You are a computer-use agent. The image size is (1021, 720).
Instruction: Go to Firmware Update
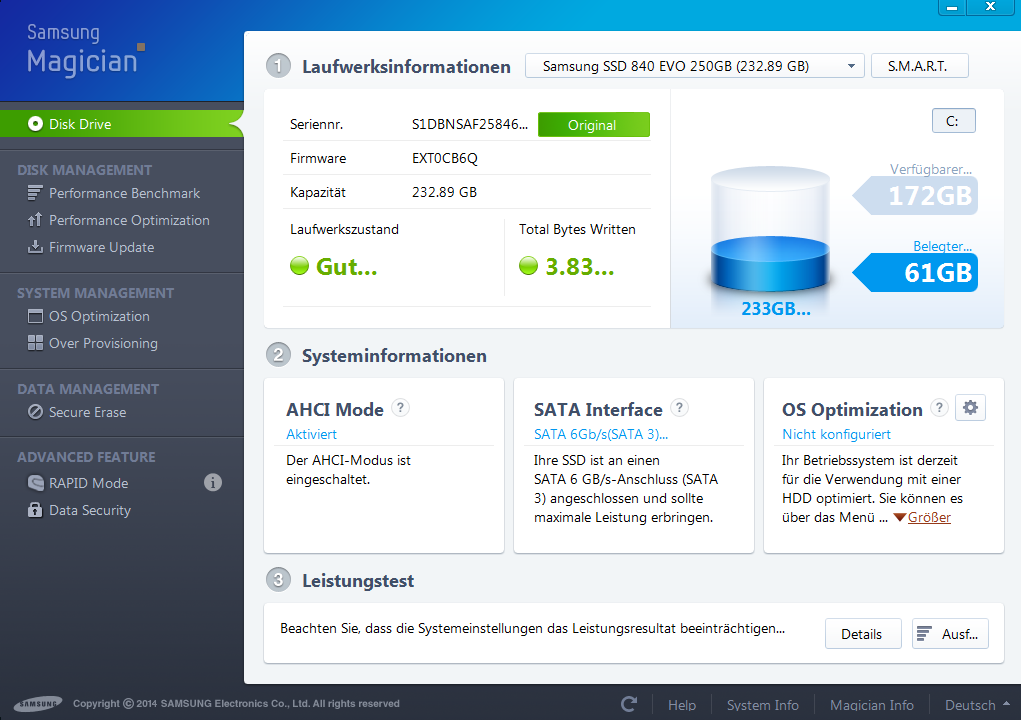coord(102,247)
